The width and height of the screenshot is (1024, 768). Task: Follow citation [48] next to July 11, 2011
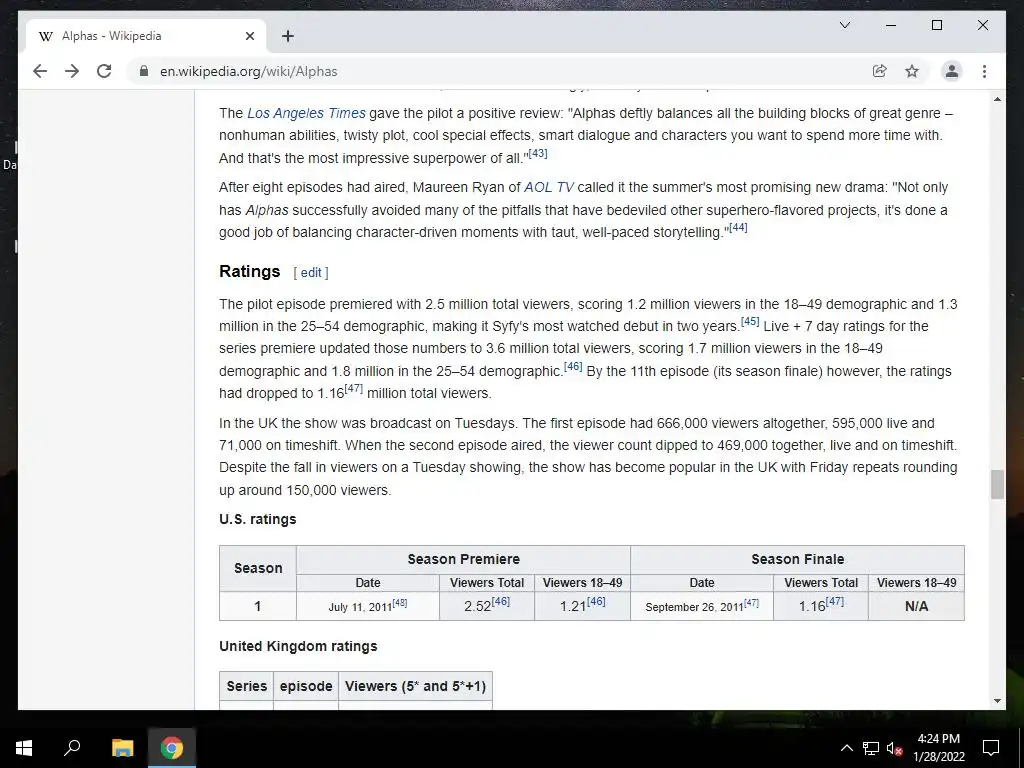point(400,603)
